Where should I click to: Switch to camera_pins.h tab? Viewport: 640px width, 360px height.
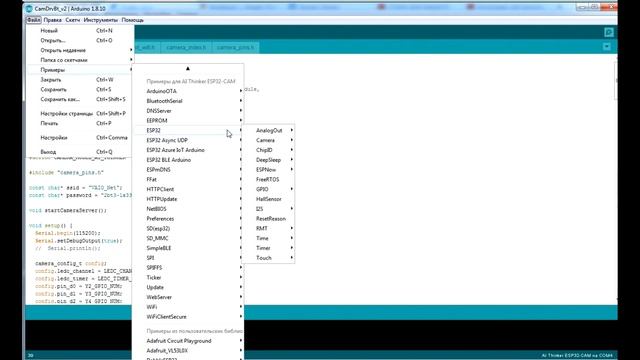pos(235,47)
